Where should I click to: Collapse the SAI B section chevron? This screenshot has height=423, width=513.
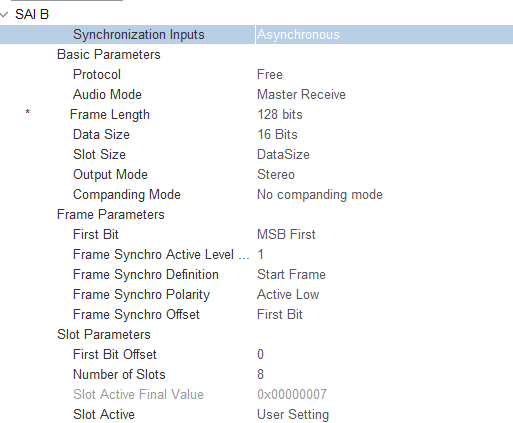coord(4,15)
